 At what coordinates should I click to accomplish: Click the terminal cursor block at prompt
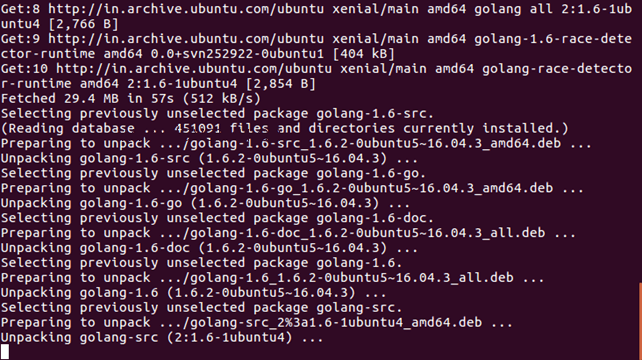[5, 352]
